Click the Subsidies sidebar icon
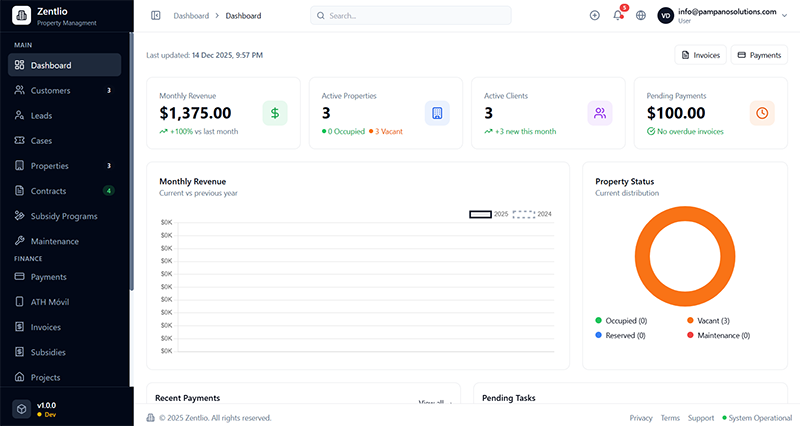The width and height of the screenshot is (800, 426). click(x=19, y=352)
